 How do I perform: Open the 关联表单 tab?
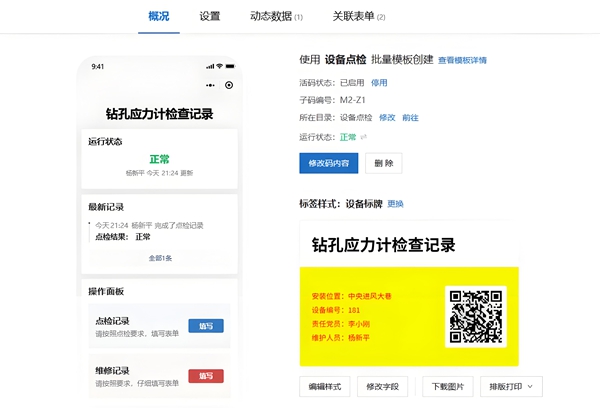(x=358, y=16)
